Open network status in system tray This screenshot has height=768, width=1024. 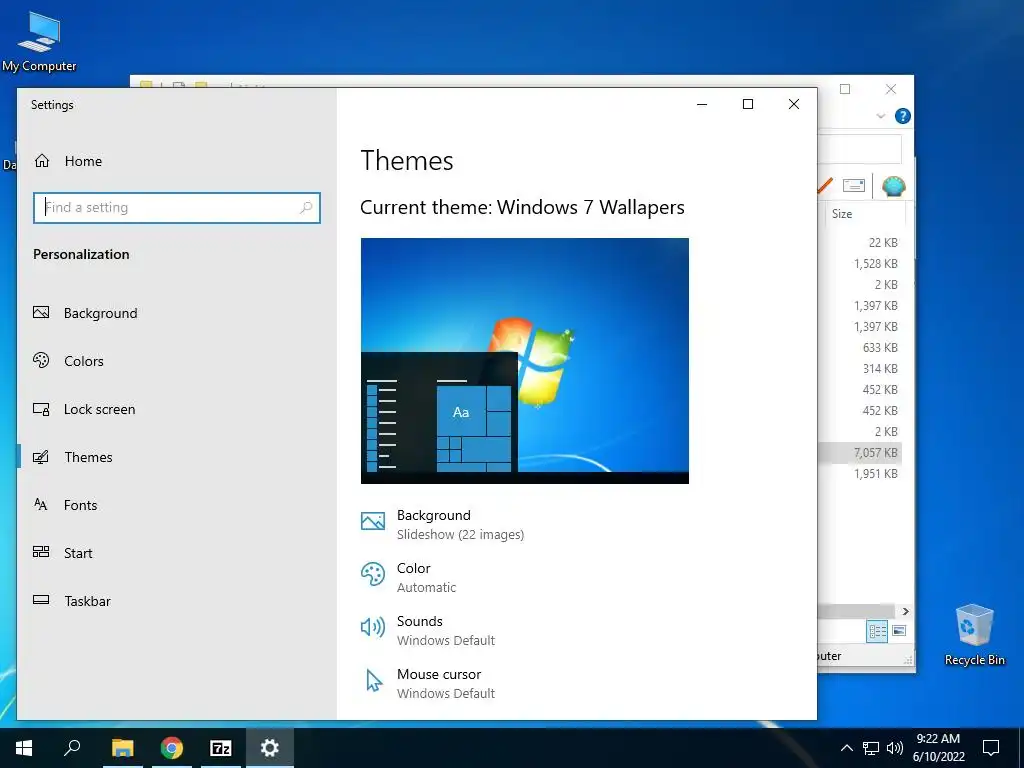click(x=871, y=748)
